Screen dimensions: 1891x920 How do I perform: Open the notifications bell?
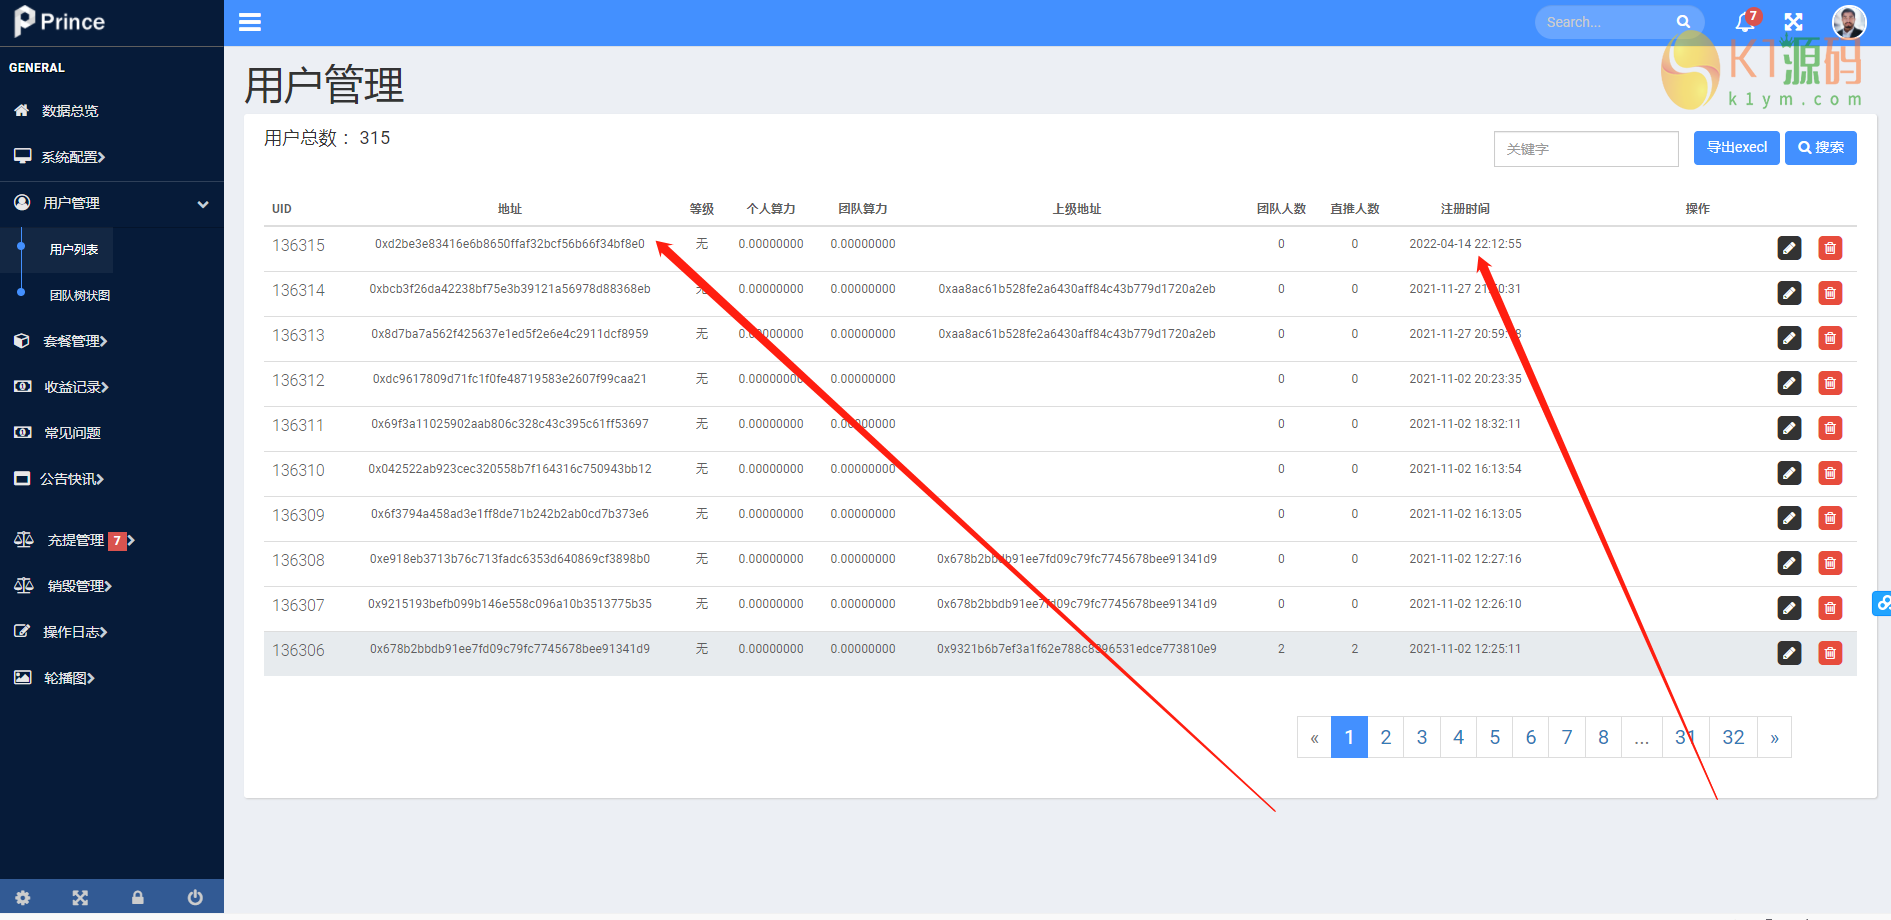(x=1746, y=21)
